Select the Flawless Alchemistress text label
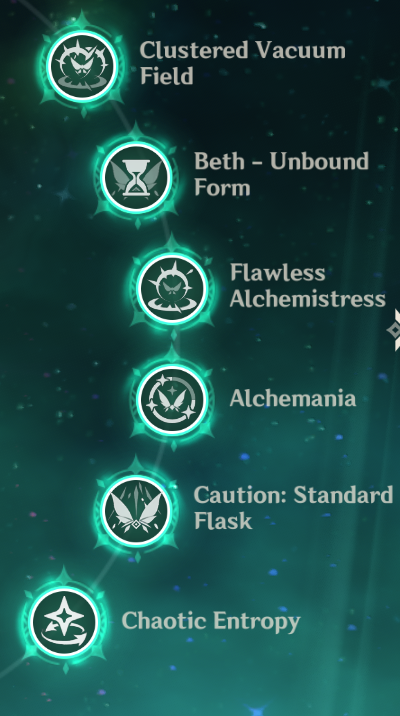400x716 pixels. (x=308, y=285)
